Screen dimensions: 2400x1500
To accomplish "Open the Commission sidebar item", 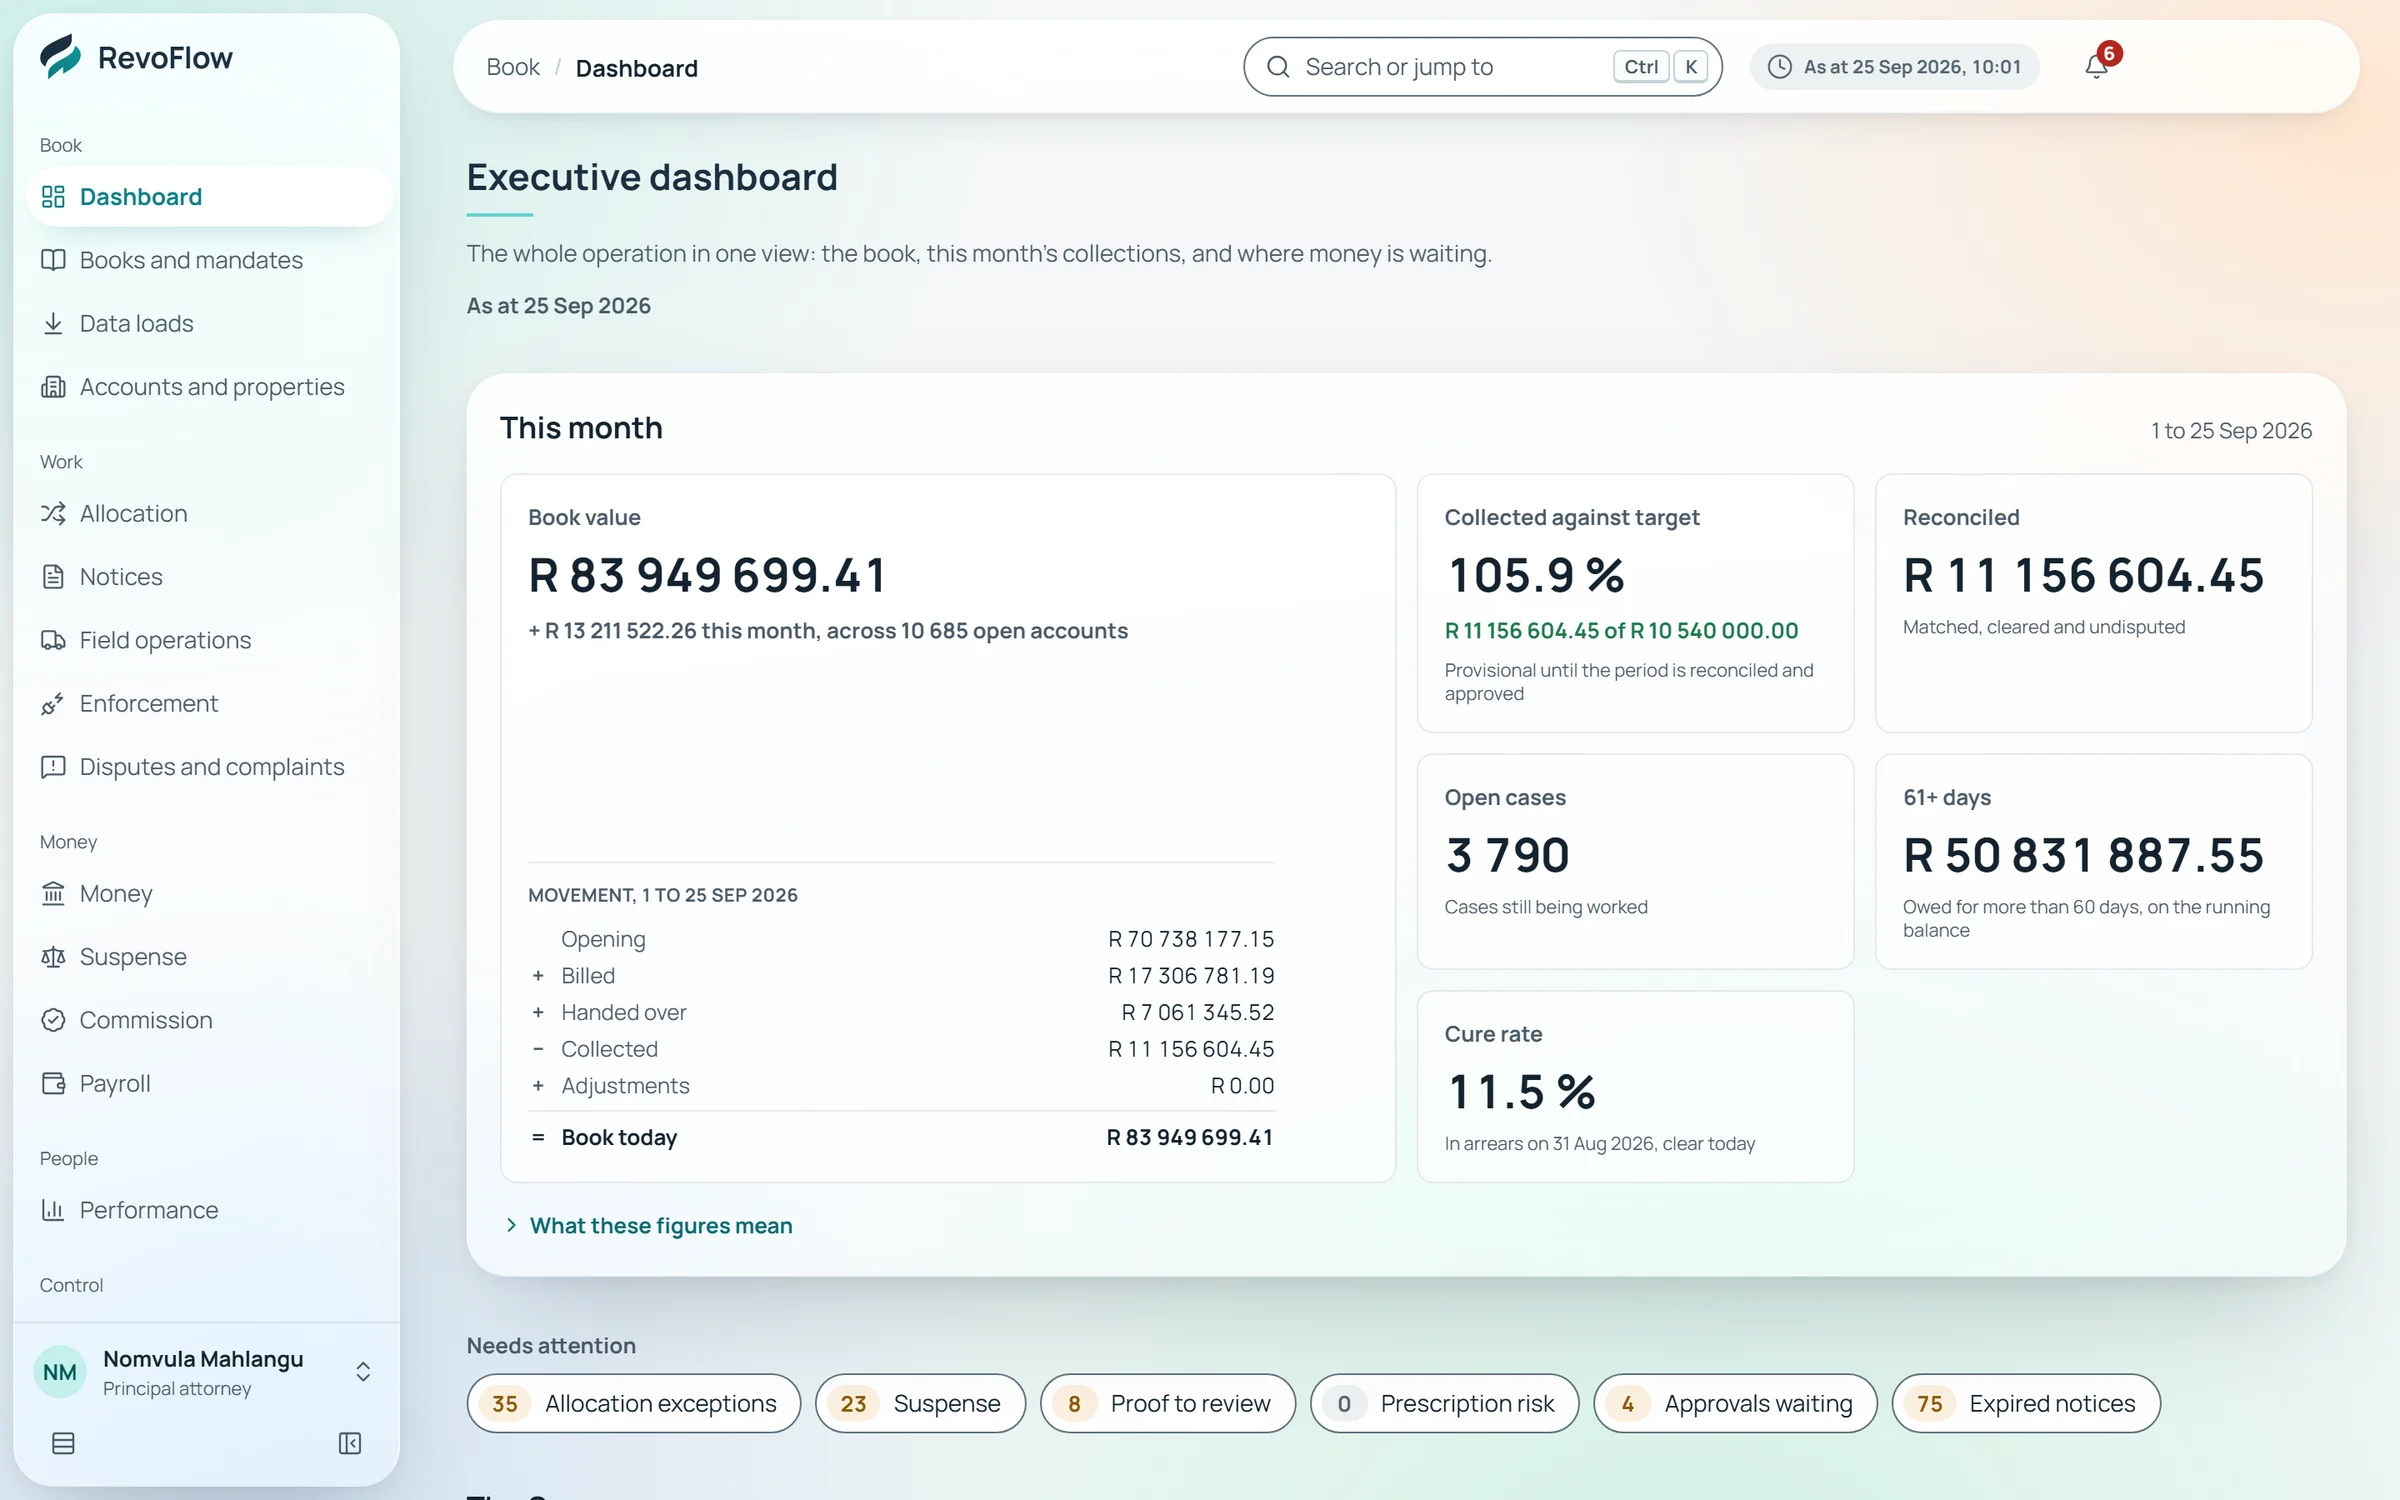I will tap(209, 1020).
